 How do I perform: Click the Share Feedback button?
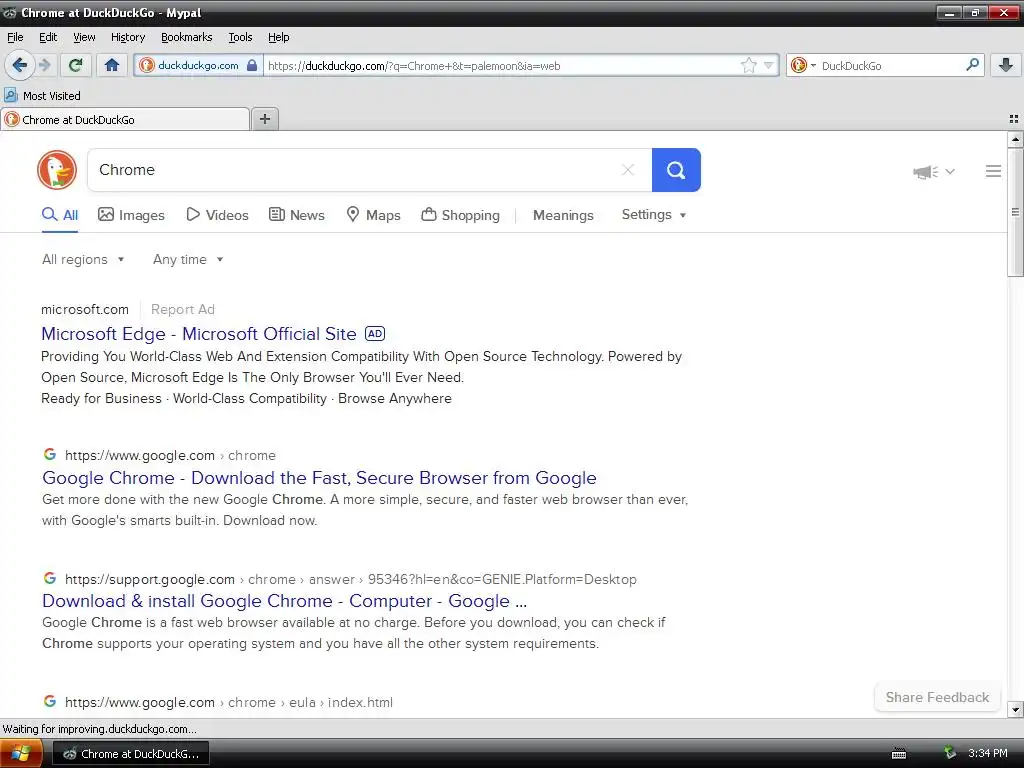(x=937, y=697)
